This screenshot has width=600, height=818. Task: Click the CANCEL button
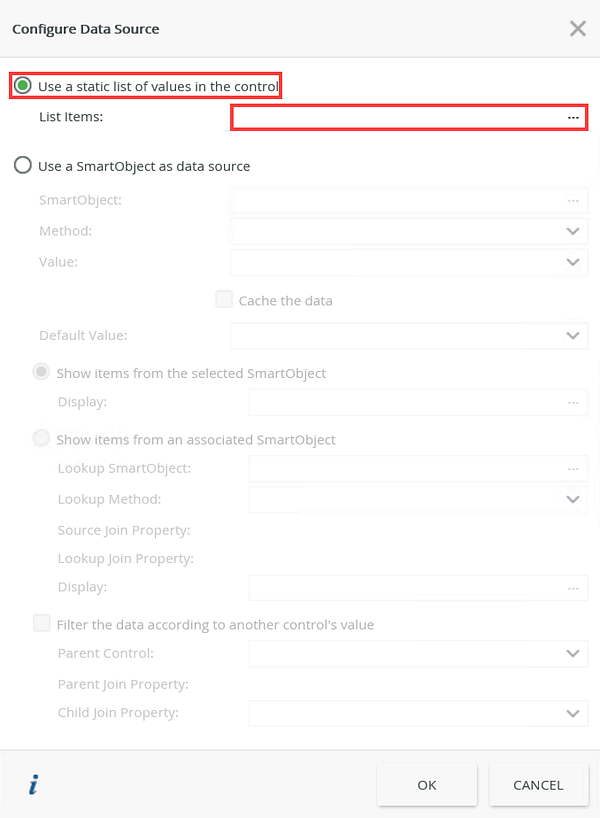point(538,785)
